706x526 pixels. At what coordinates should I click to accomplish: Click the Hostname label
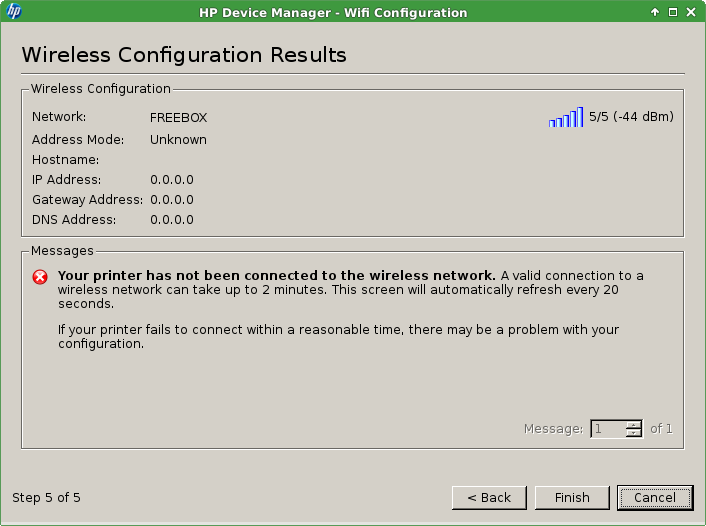coord(65,160)
